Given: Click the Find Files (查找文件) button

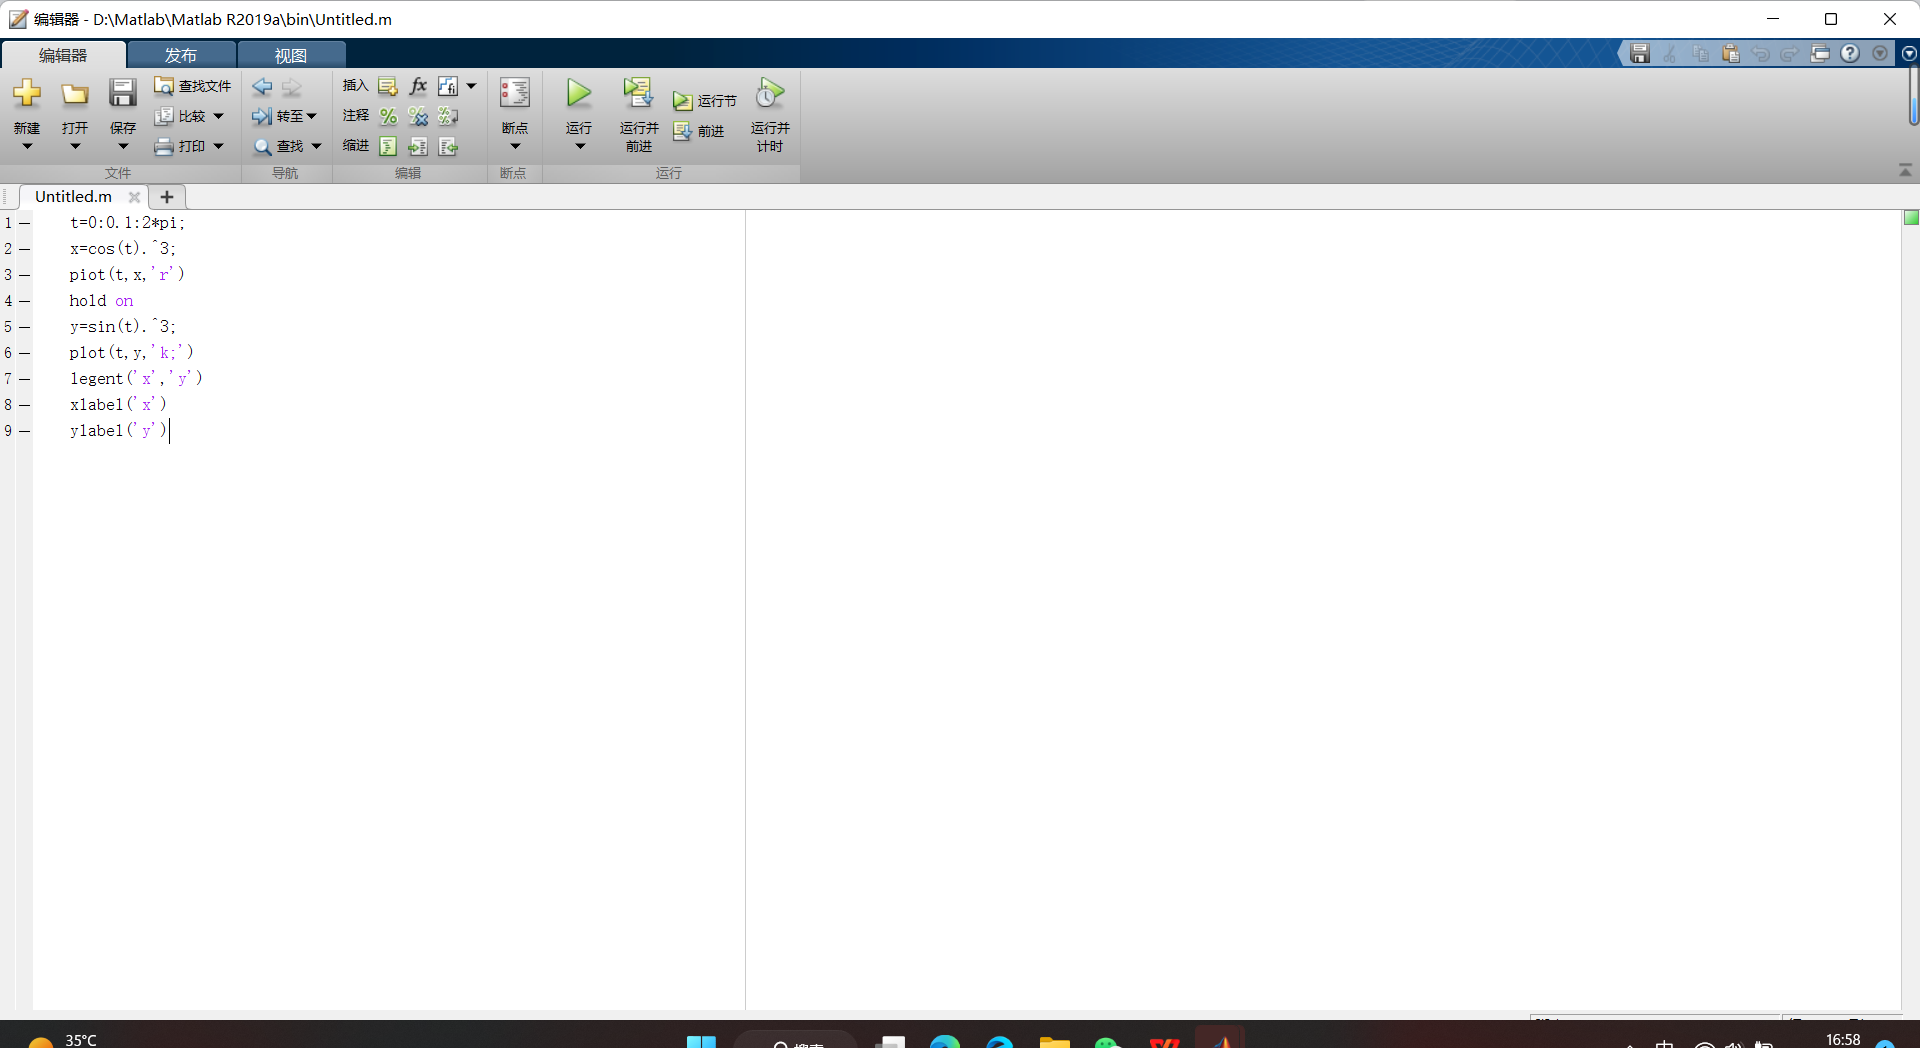Looking at the screenshot, I should (192, 86).
